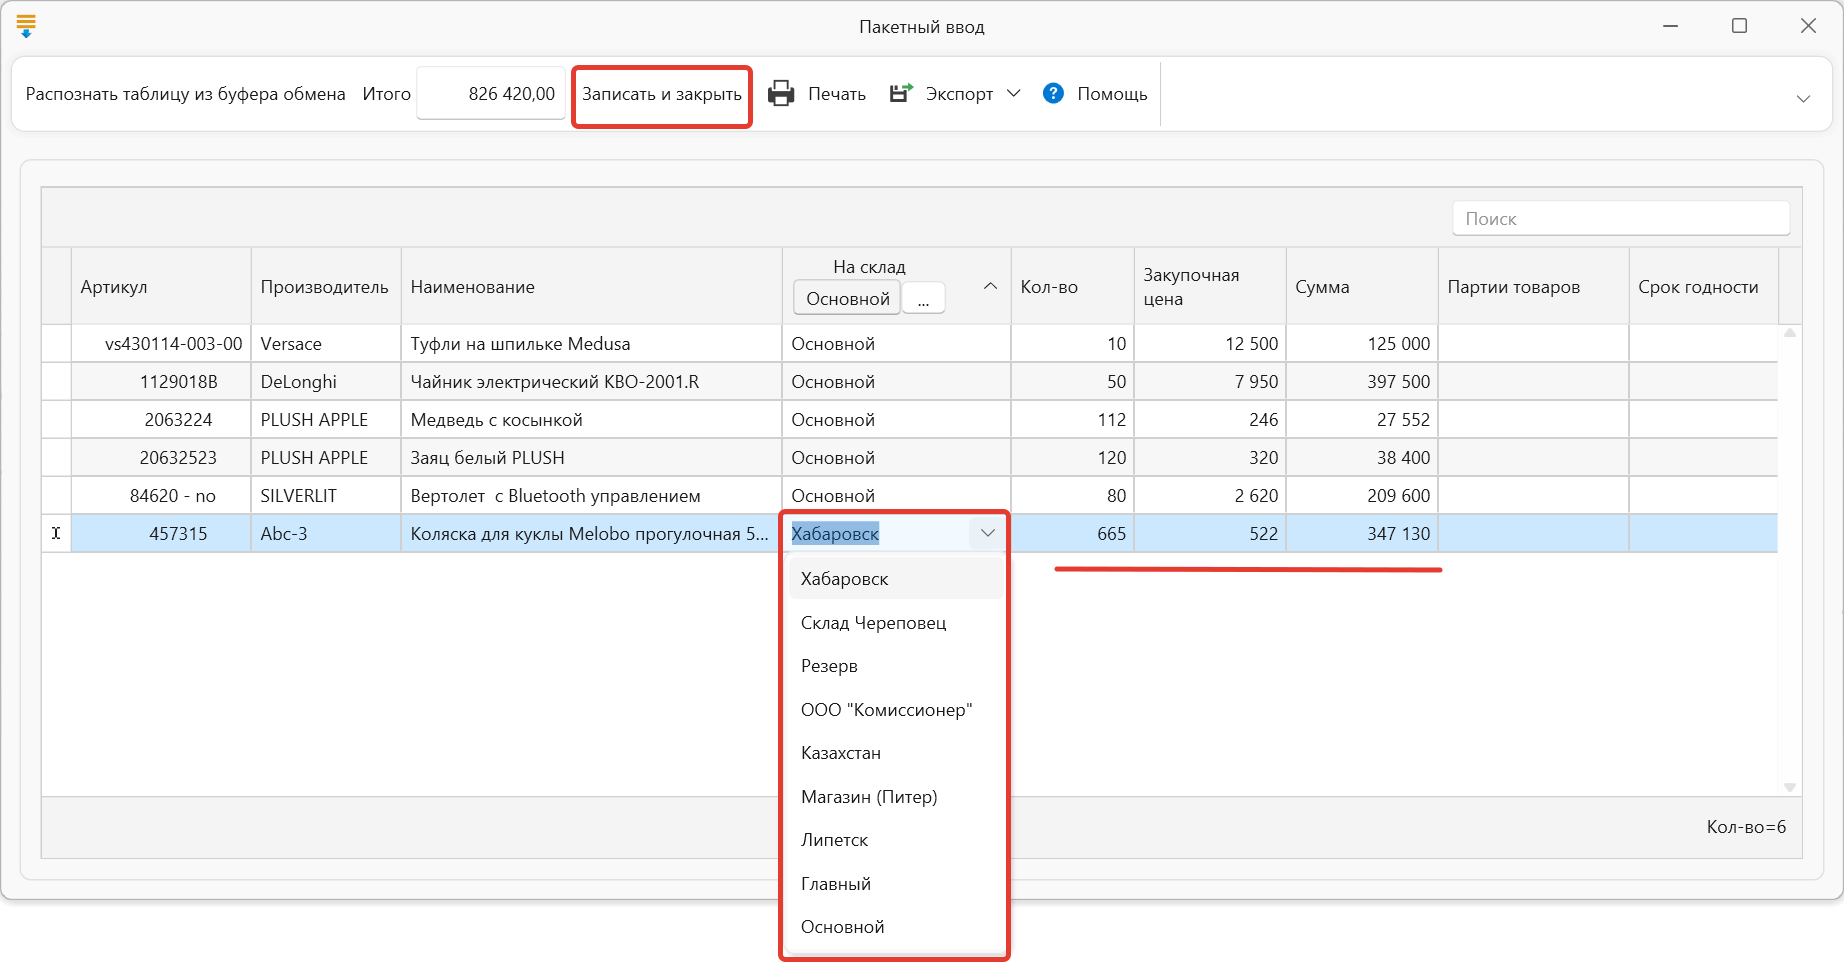Pick Магазин (Питер) in the dropdown
Viewport: 1844px width, 971px height.
point(895,797)
